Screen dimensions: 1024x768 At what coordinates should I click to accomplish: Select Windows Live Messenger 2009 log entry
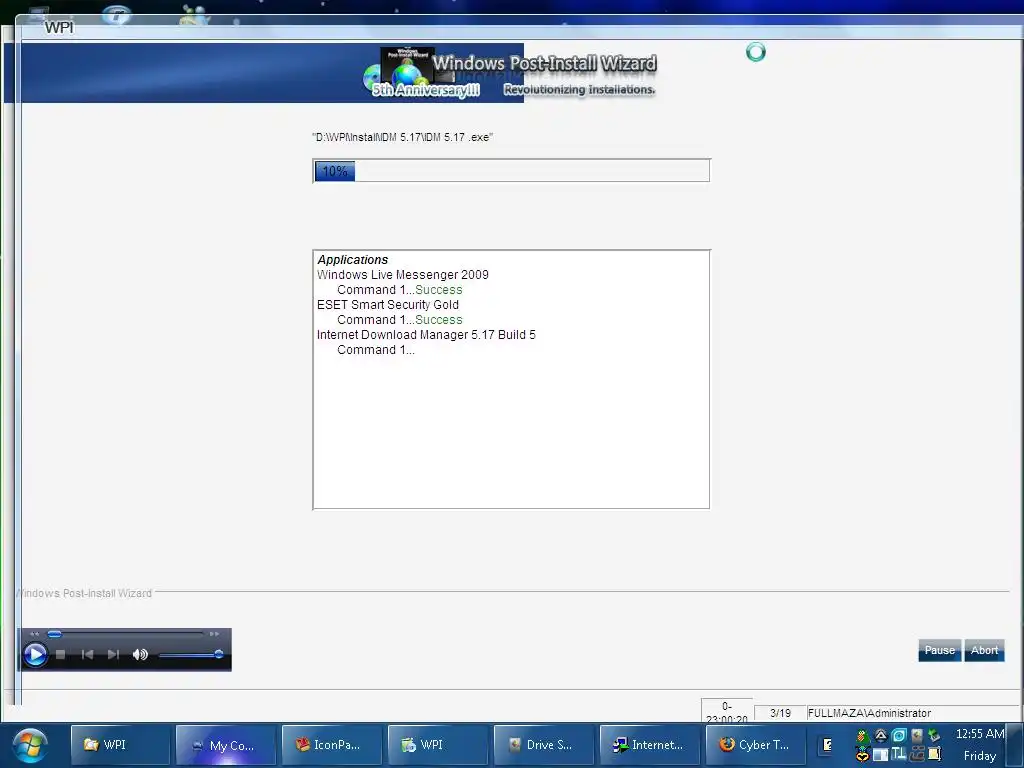(402, 274)
